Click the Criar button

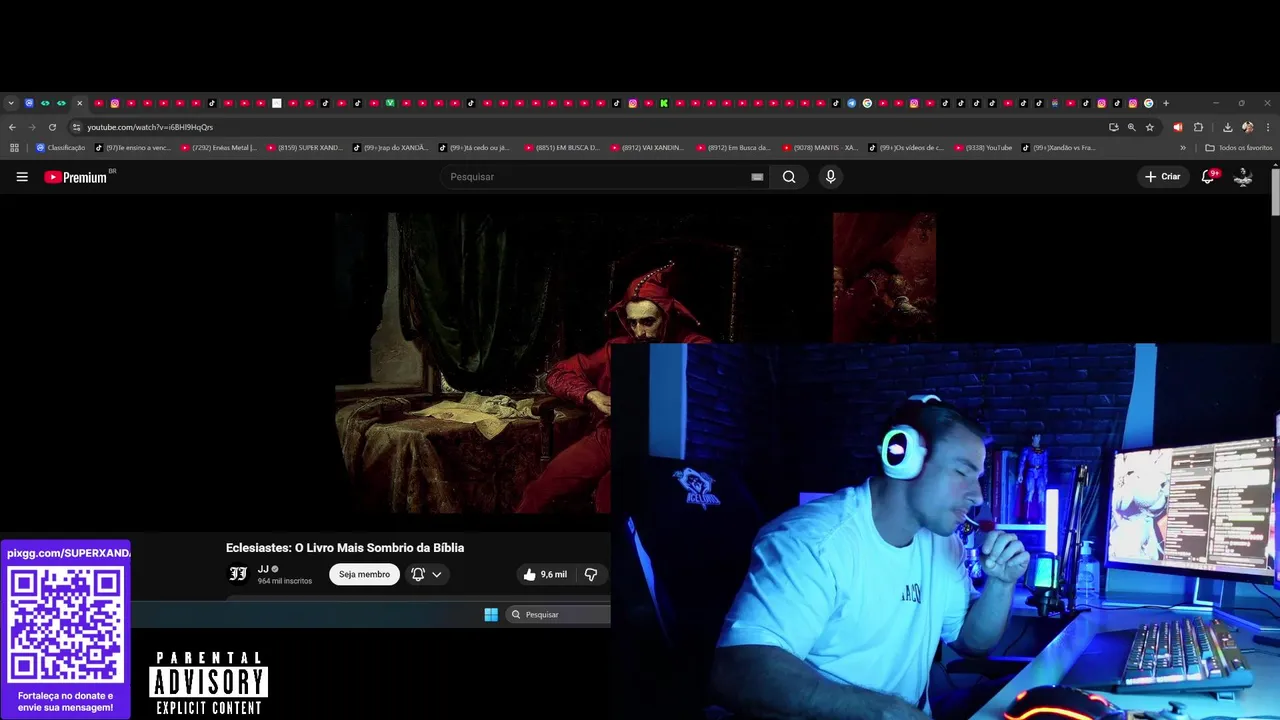coord(1163,177)
